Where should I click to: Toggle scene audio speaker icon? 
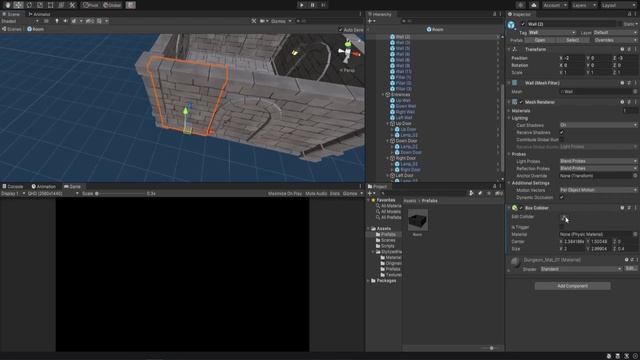click(x=65, y=21)
